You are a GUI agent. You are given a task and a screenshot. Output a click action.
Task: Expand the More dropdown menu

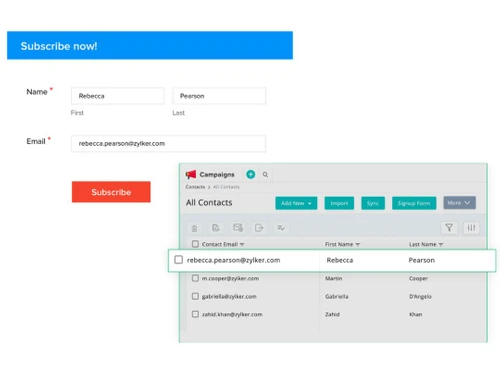(x=459, y=203)
